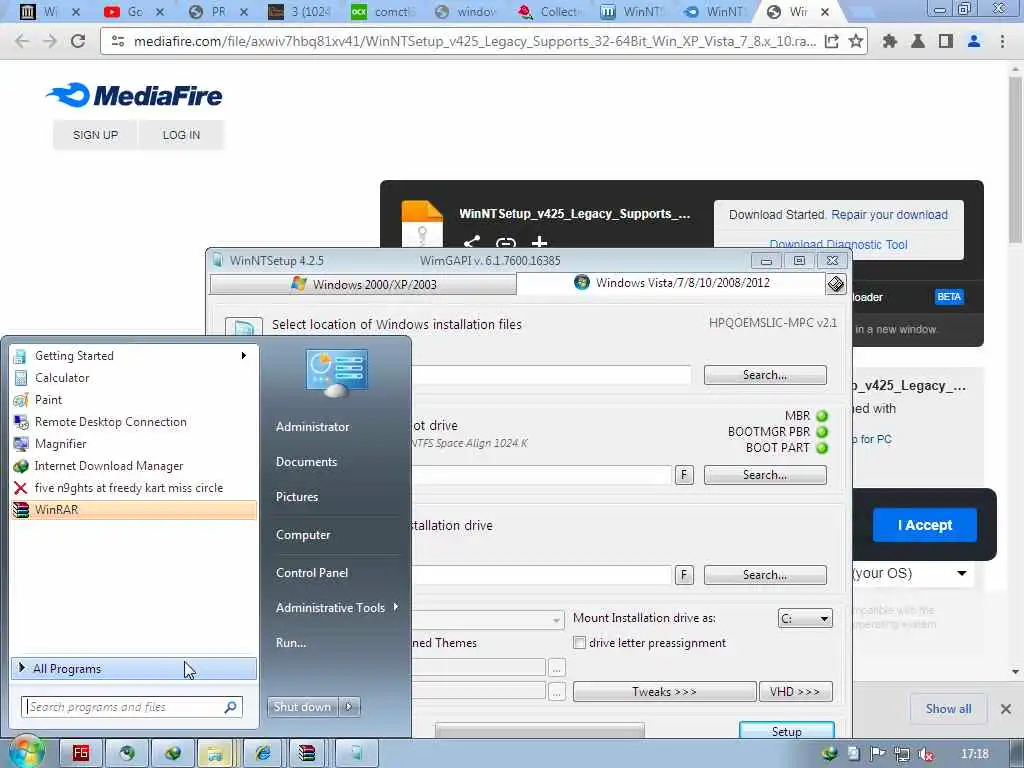The height and width of the screenshot is (768, 1024).
Task: Click the muted volume tray icon
Action: point(925,754)
